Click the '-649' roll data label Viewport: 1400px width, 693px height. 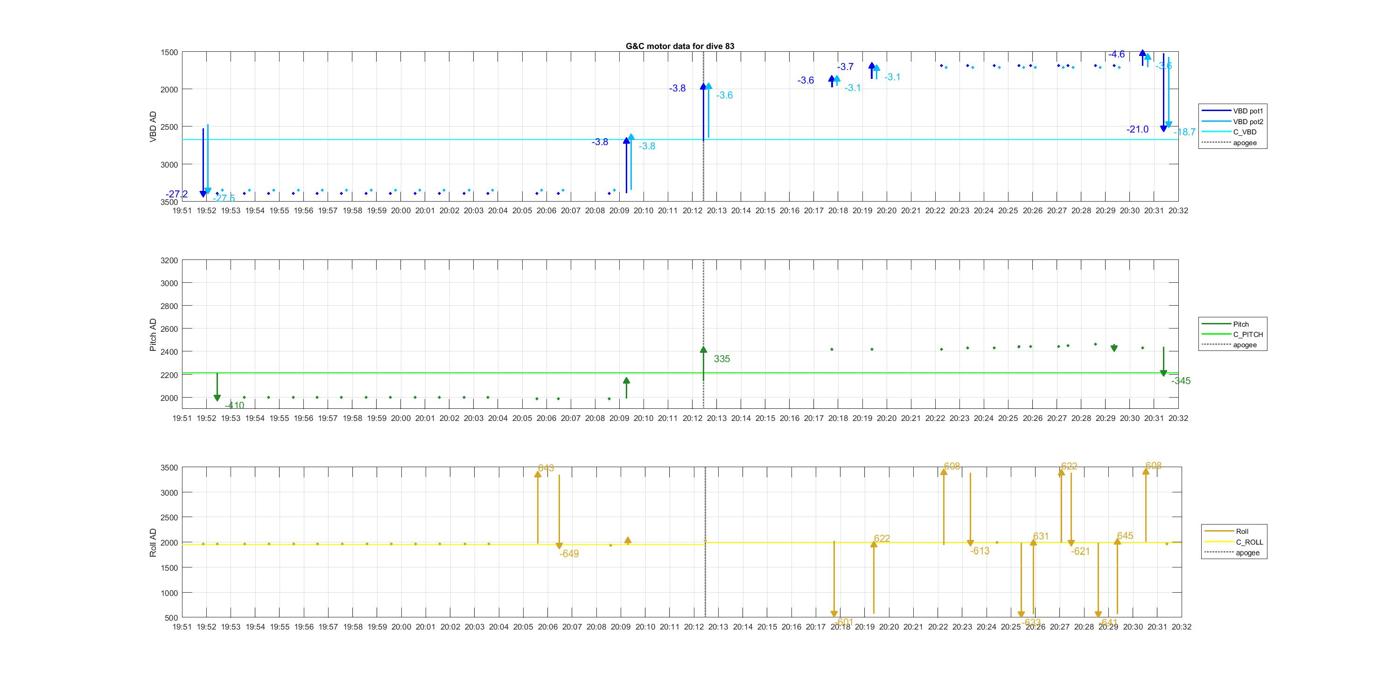click(569, 553)
